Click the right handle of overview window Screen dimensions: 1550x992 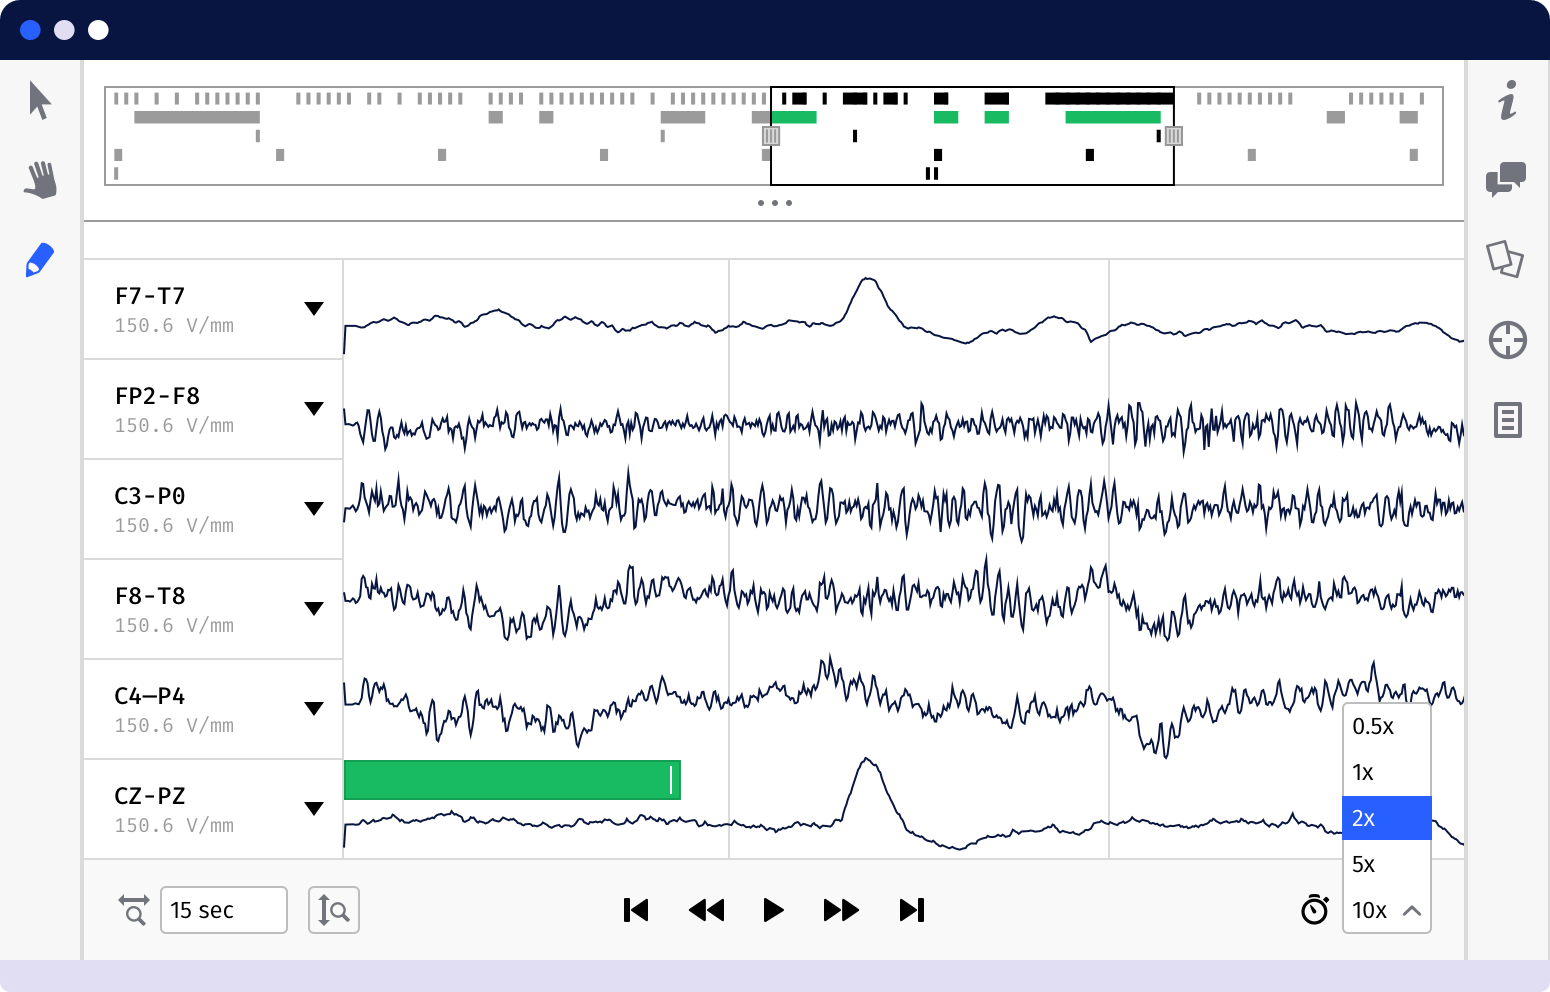pos(1174,136)
